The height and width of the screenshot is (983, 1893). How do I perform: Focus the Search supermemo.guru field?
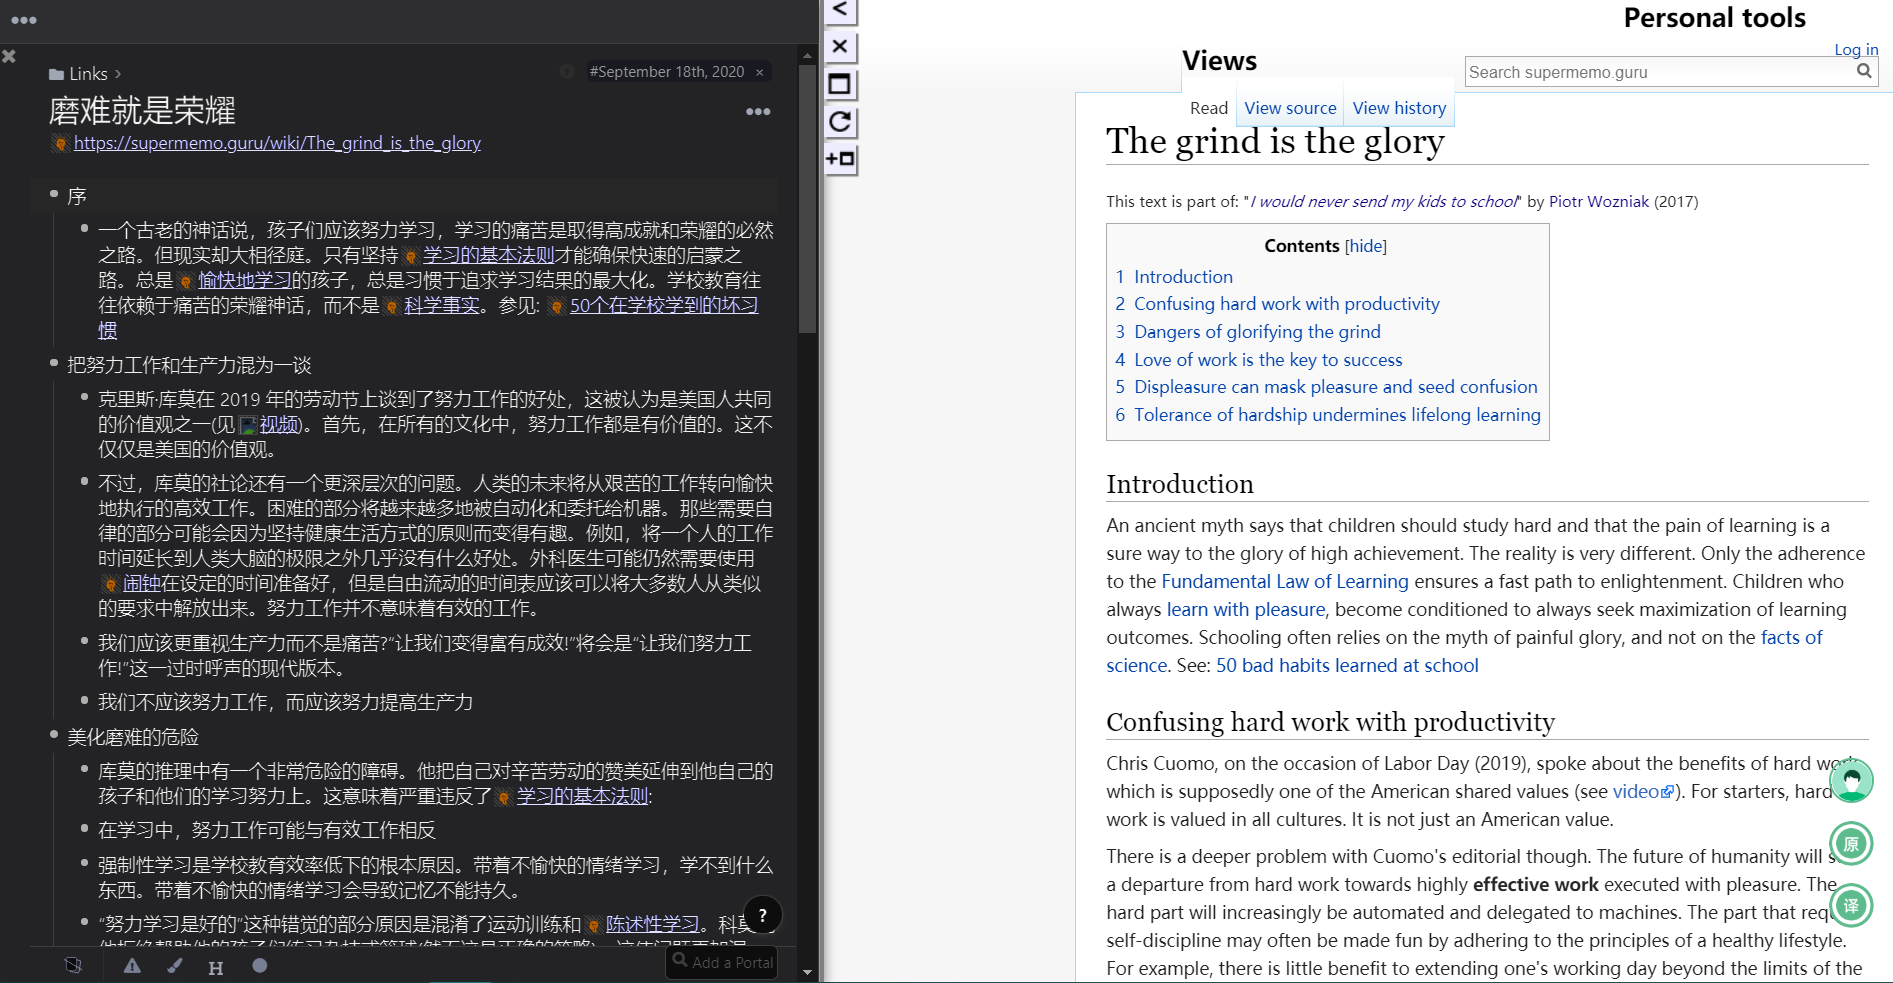(1660, 72)
